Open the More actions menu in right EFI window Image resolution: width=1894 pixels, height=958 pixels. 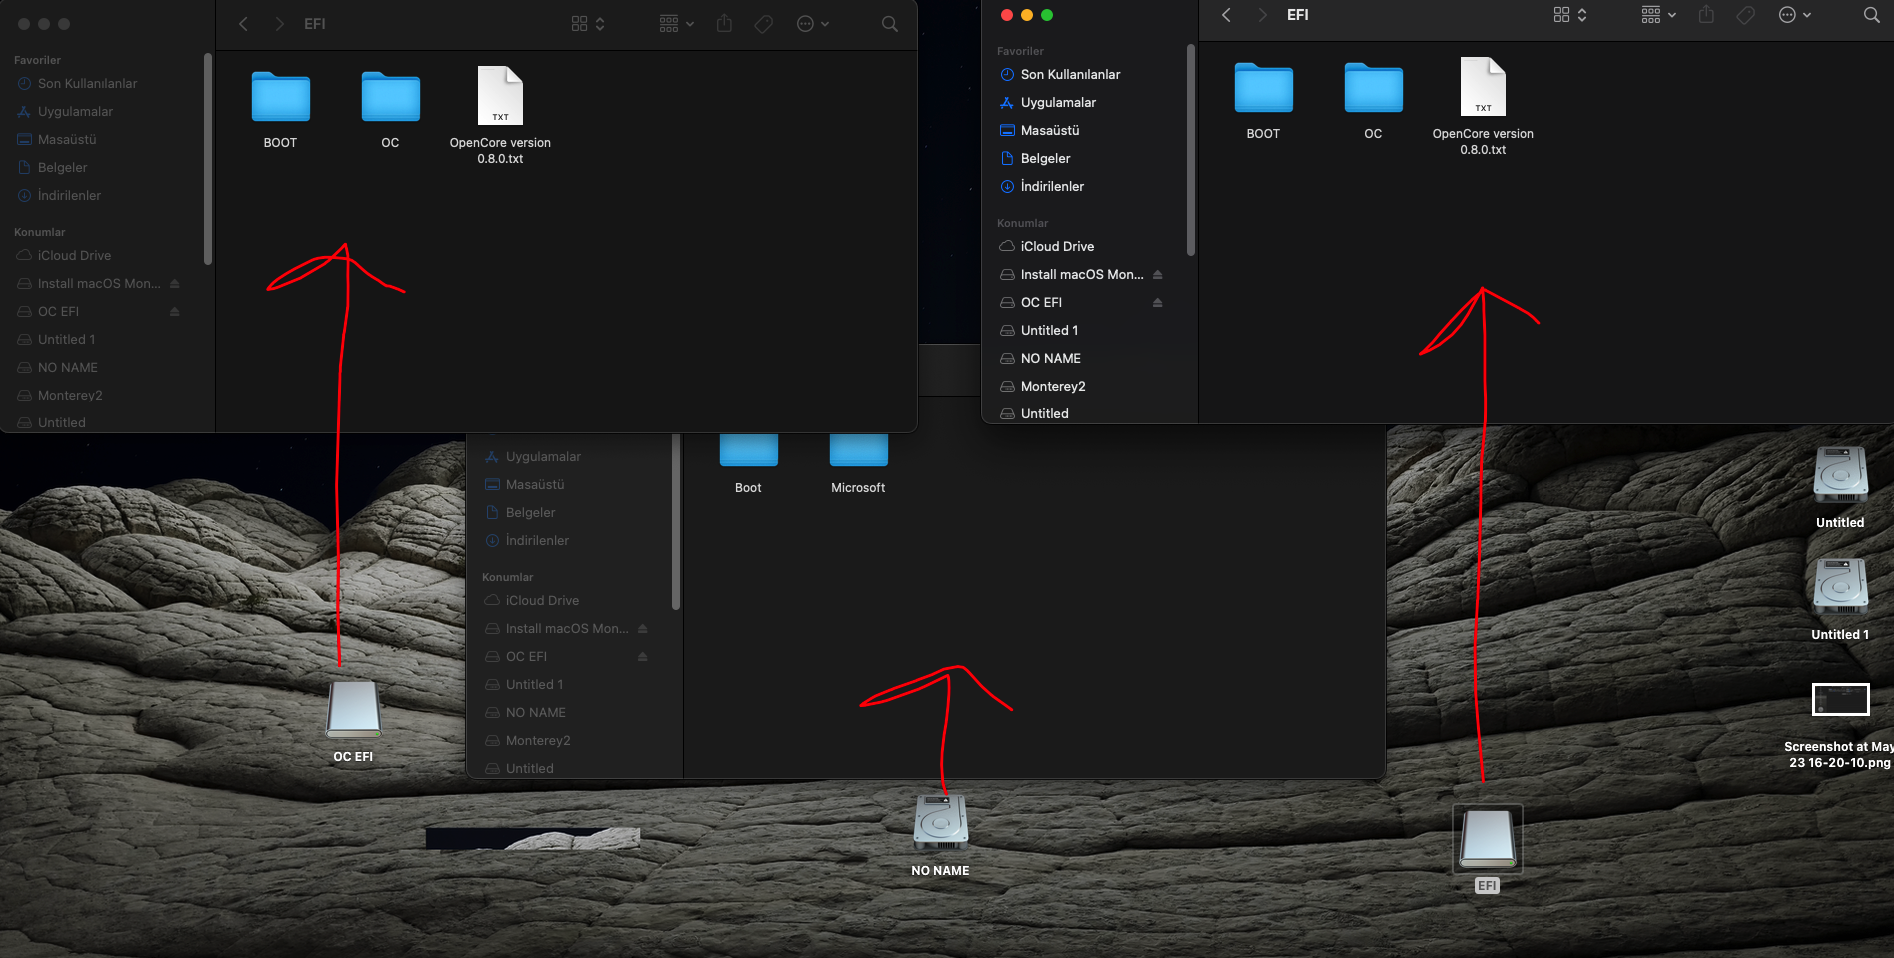click(x=1795, y=15)
